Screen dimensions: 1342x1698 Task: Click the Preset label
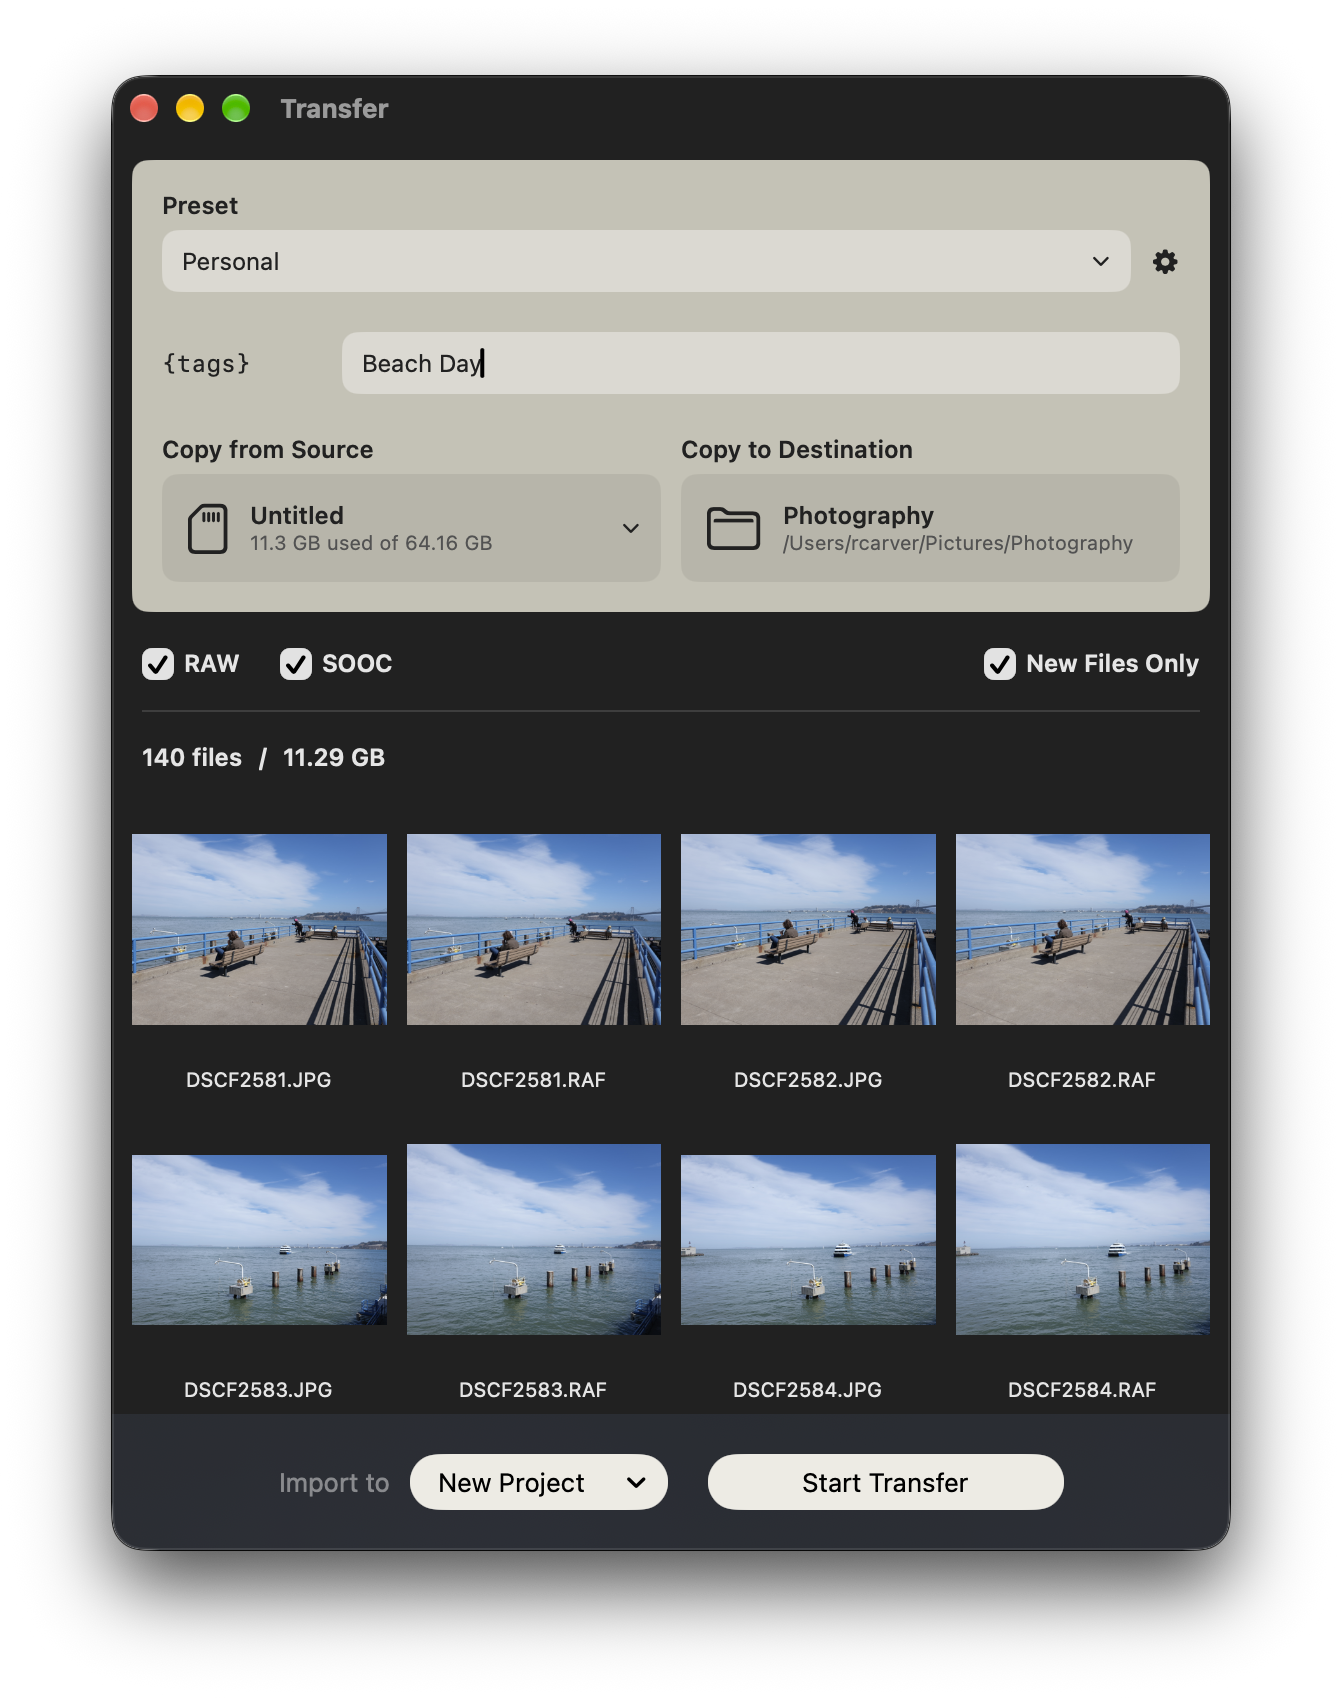click(x=200, y=206)
